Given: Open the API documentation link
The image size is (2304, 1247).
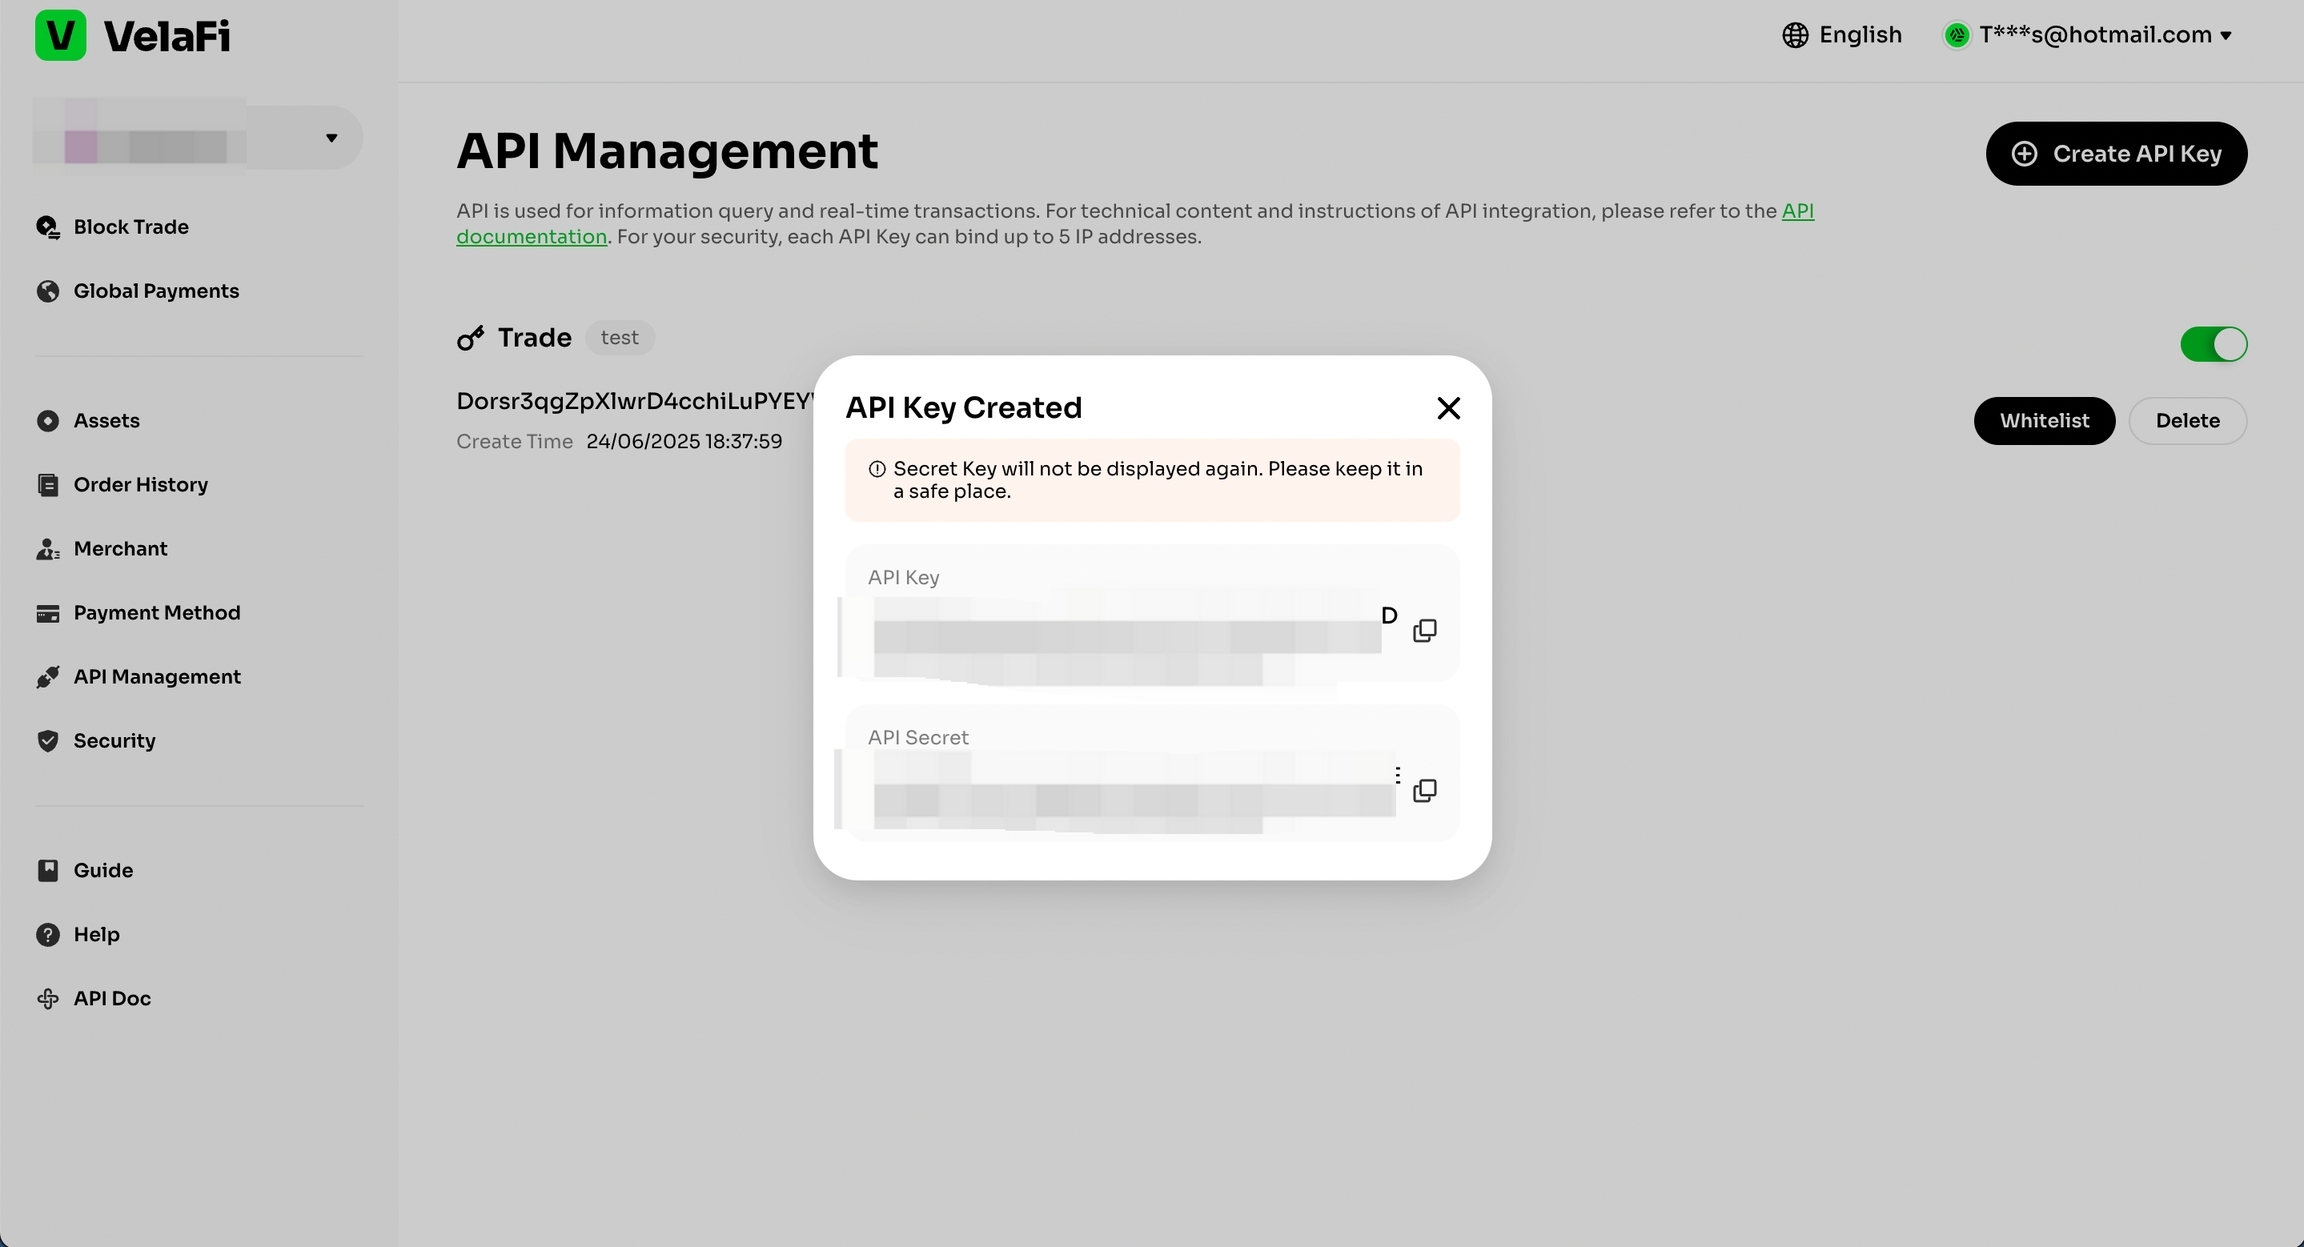Looking at the screenshot, I should (x=531, y=237).
